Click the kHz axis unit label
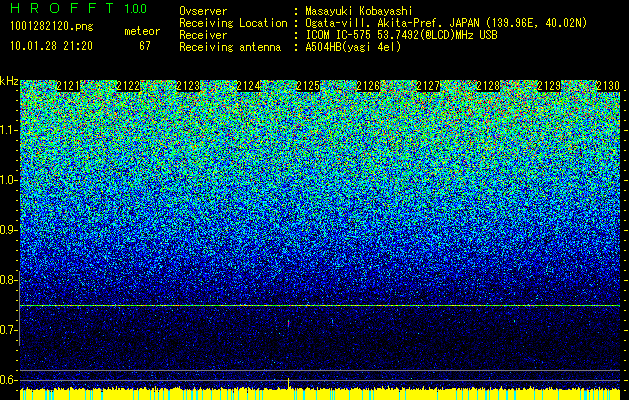The image size is (629, 400). point(9,81)
